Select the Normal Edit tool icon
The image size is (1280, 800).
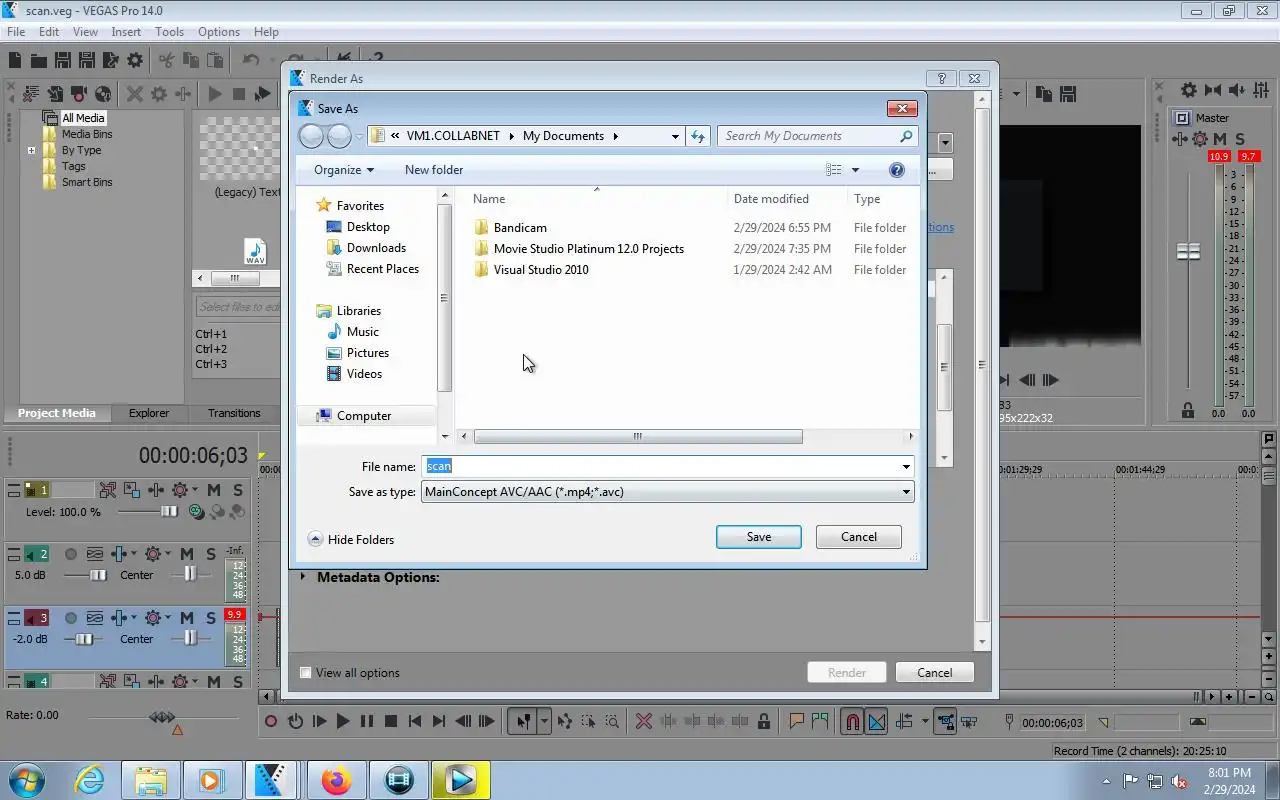click(x=522, y=721)
